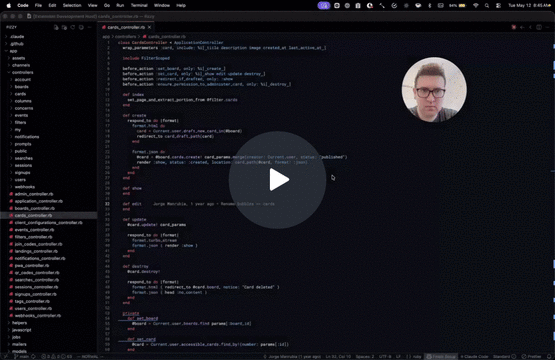Open Control Center in macOS menu bar
Screen dimensions: 555x360
coord(498,5)
